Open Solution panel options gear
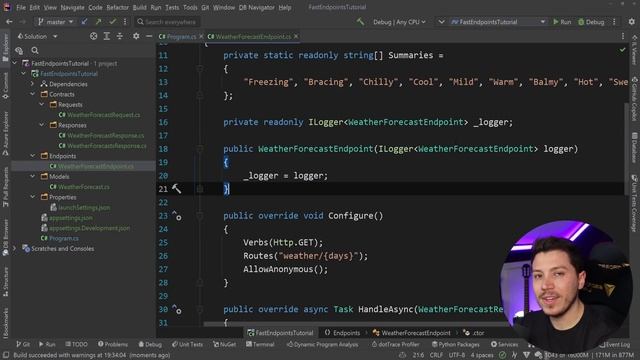 [136, 36]
